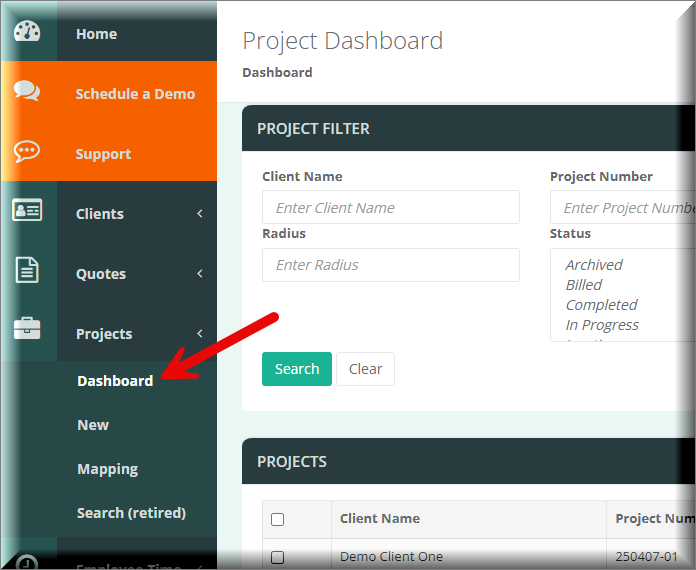The width and height of the screenshot is (696, 570).
Task: Click the clock icon for Employee Time
Action: coord(27,563)
